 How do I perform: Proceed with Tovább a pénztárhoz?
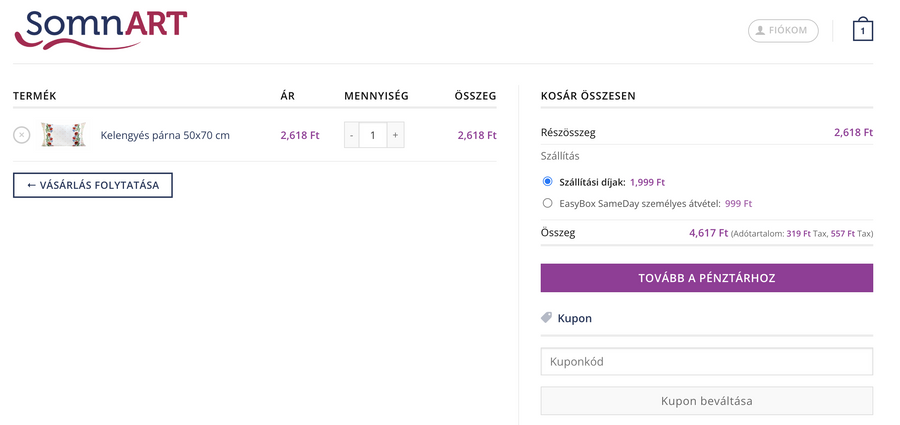(x=706, y=278)
